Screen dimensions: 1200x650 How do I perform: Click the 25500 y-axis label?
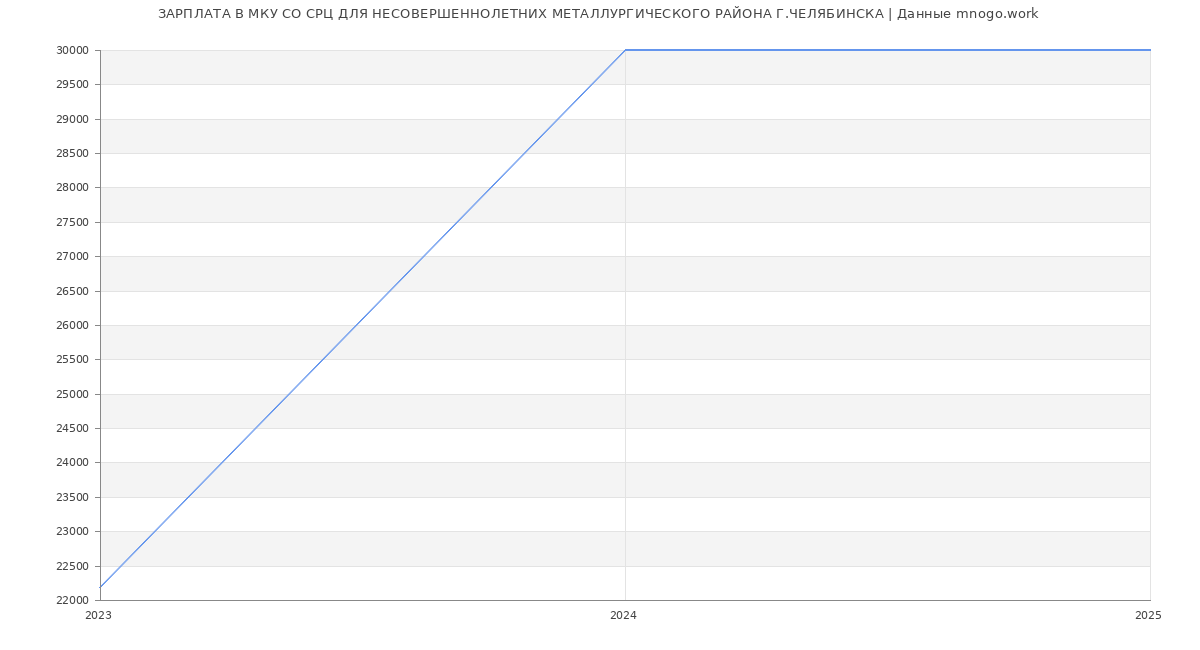72,360
